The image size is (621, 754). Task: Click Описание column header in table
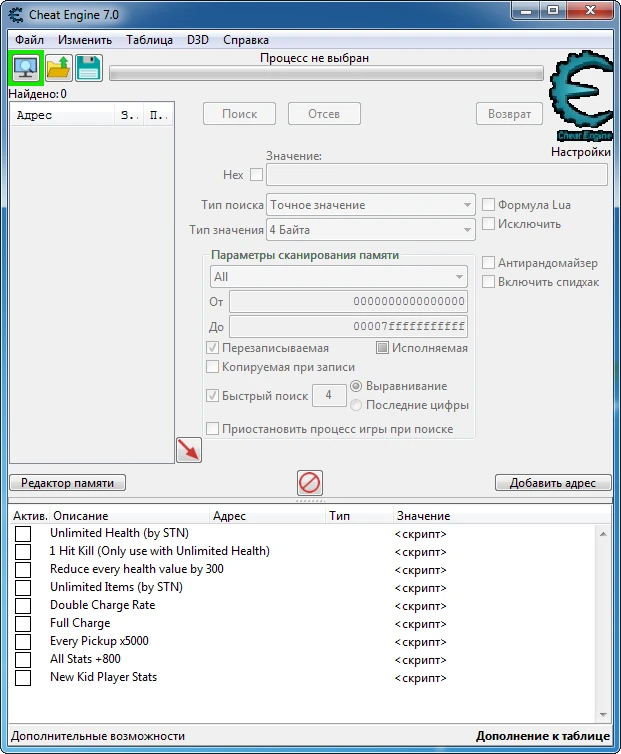click(130, 516)
